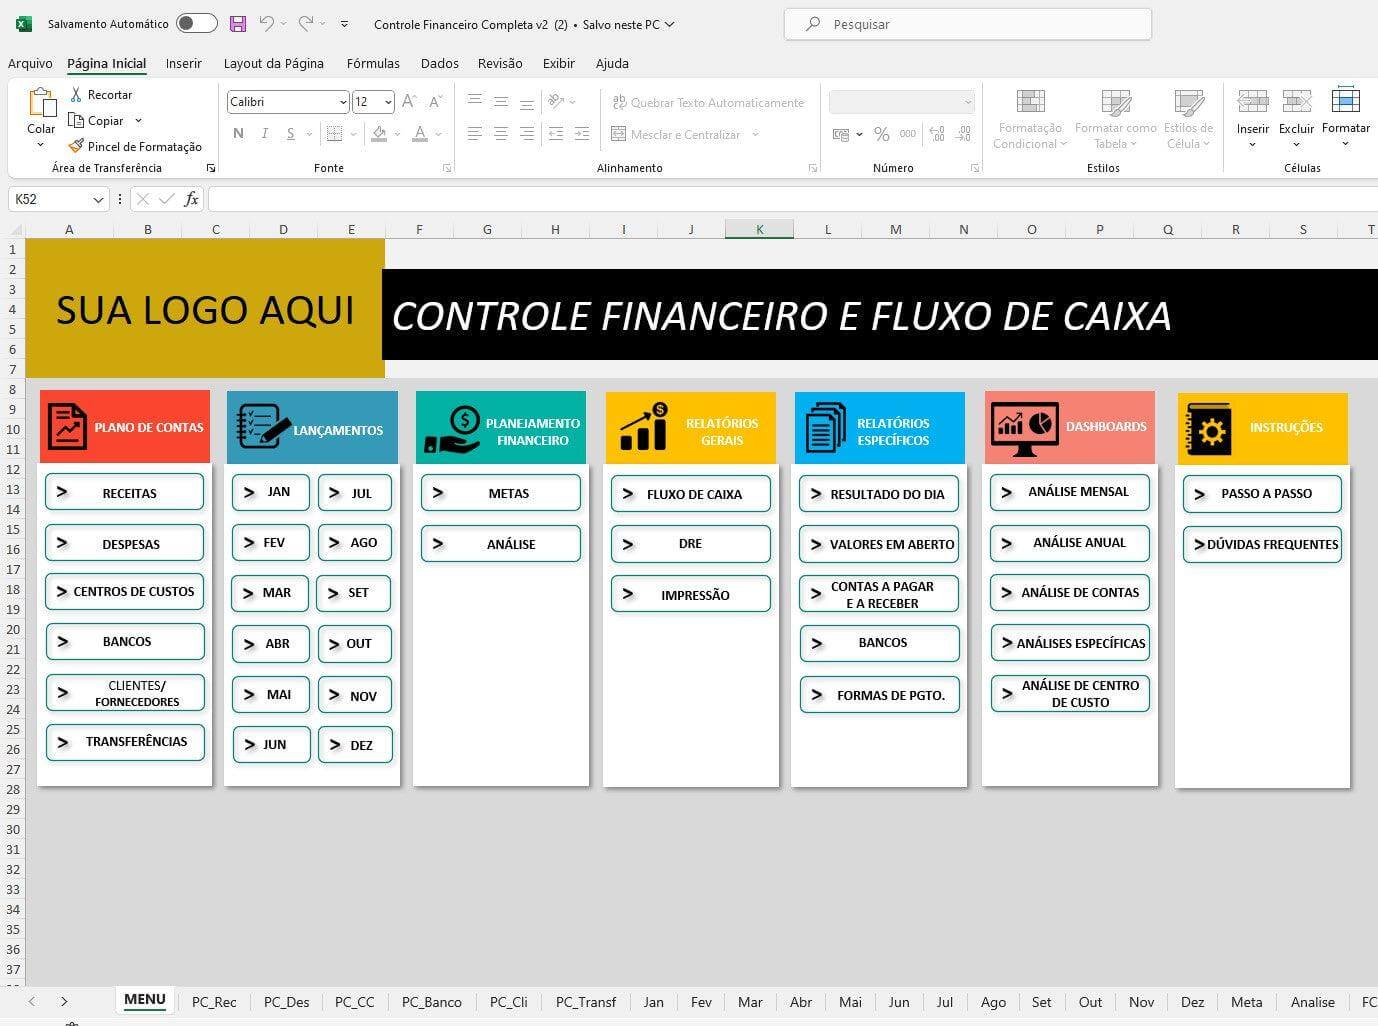Viewport: 1378px width, 1026px height.
Task: Apply percent number format
Action: point(880,133)
